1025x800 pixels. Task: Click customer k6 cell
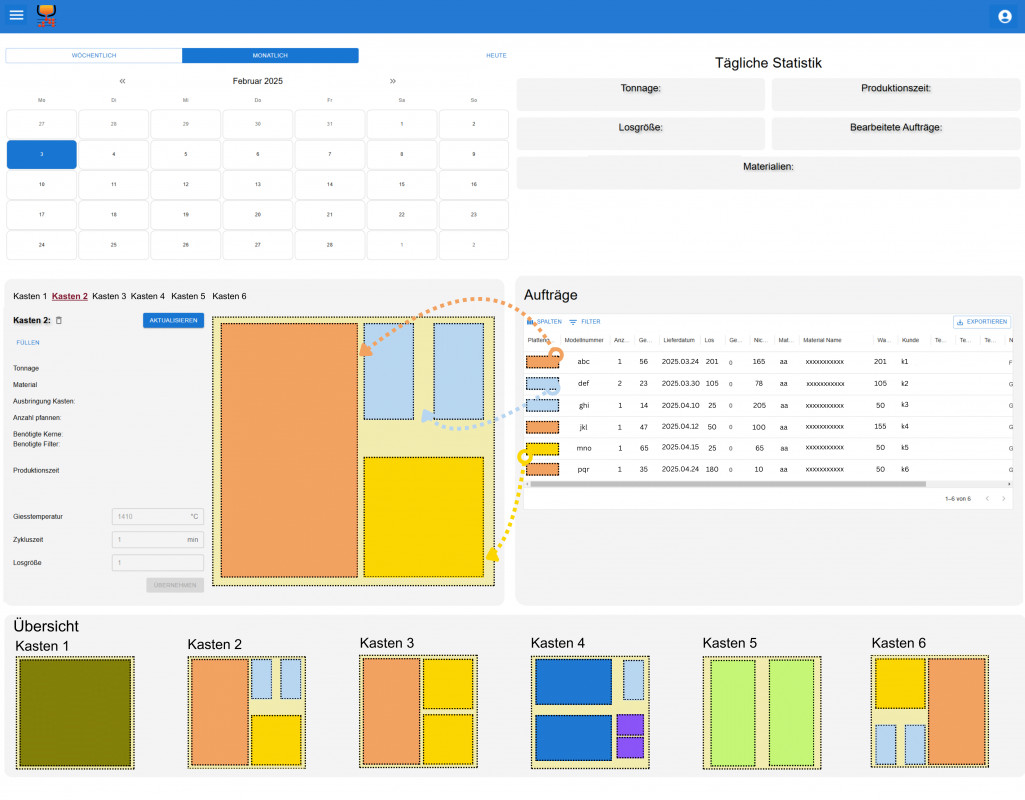pos(905,469)
